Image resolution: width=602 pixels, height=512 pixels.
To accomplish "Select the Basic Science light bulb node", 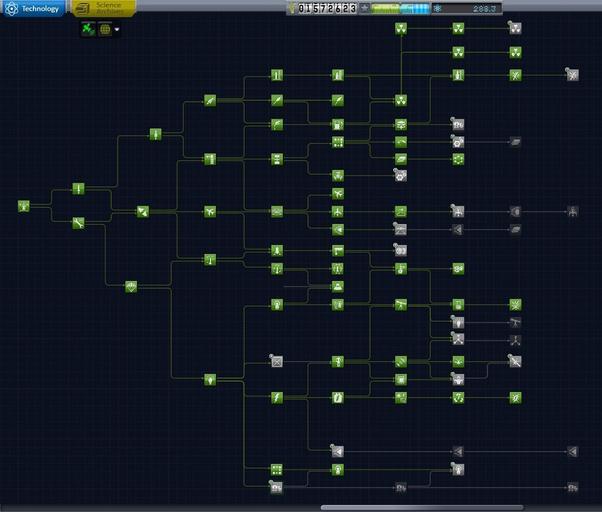I will click(x=210, y=380).
